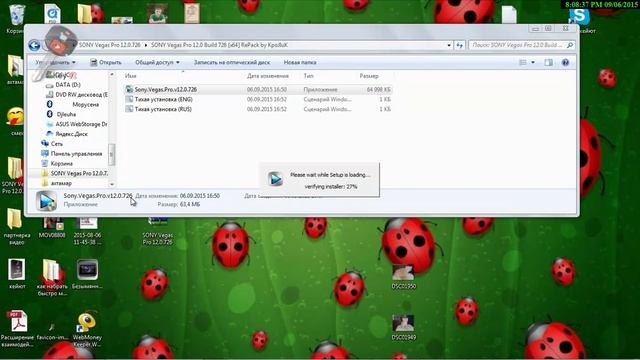Screen dimensions: 640x360
Task: Select desktop SONY Vegas Pro 12.0.726 icon
Action: pyautogui.click(x=158, y=231)
